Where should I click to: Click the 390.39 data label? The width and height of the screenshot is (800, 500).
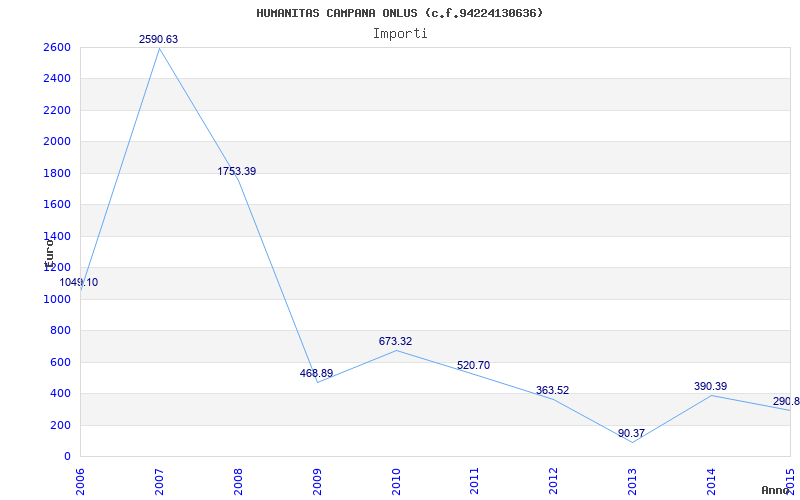click(x=711, y=386)
